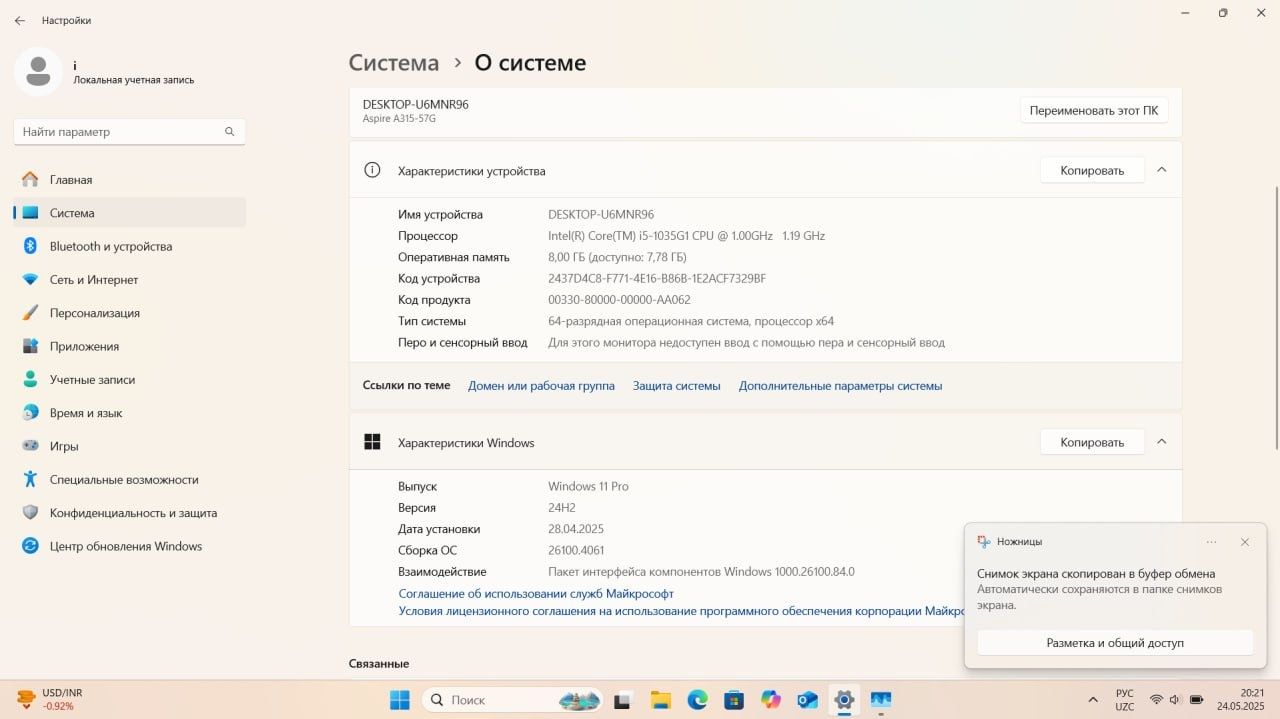Open the Условия лицензионного соглашения link
Screen dimensions: 1280x719
coord(681,611)
